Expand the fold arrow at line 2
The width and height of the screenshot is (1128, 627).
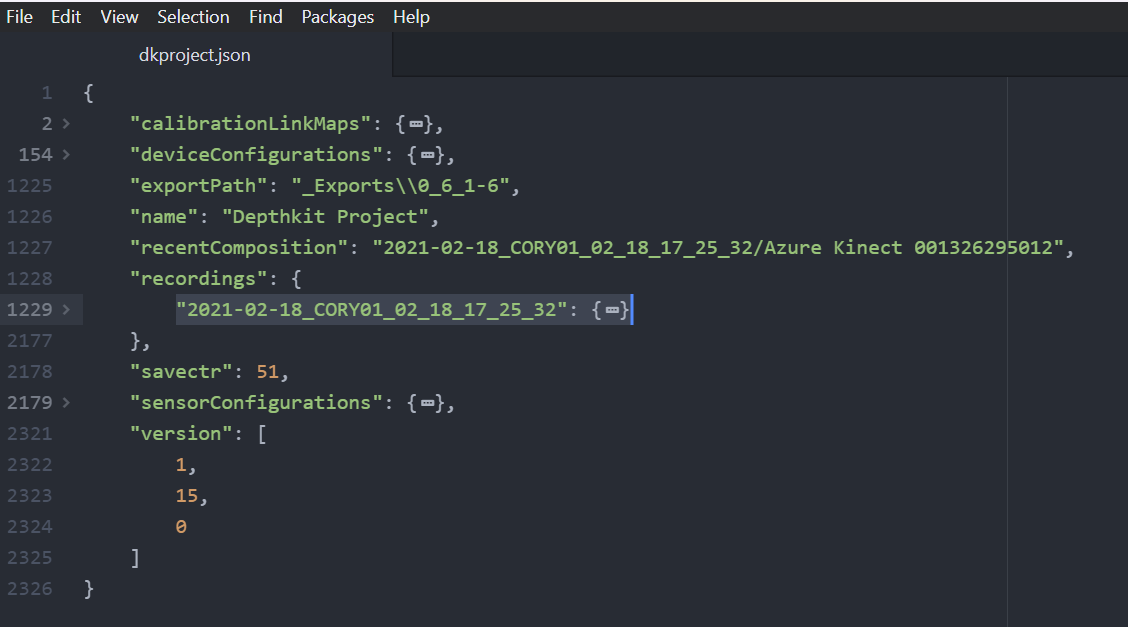pos(66,124)
